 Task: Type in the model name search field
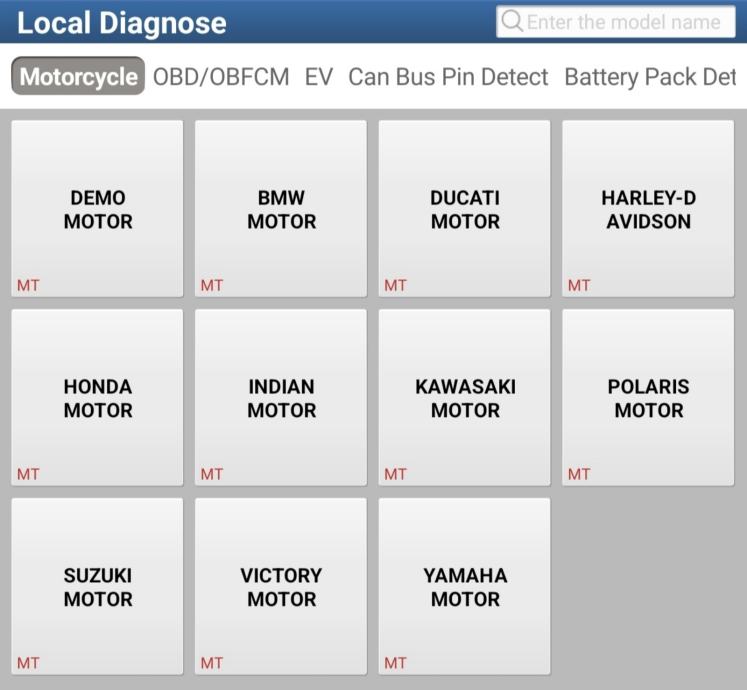click(624, 22)
